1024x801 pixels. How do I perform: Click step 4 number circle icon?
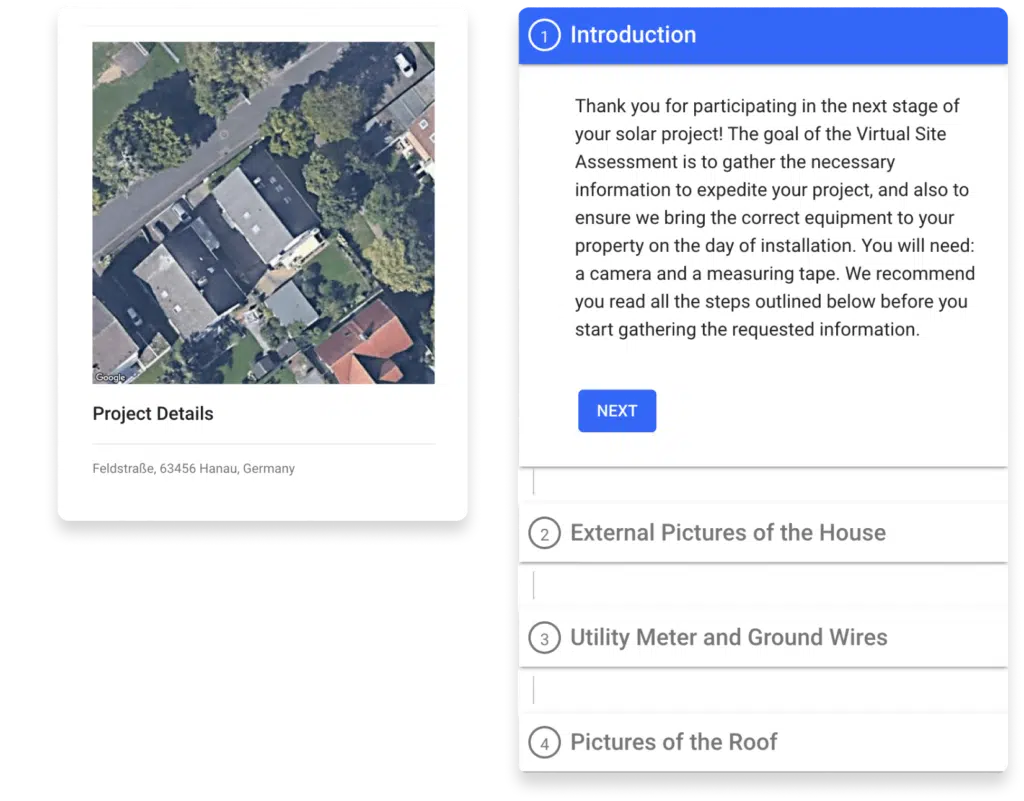click(544, 742)
